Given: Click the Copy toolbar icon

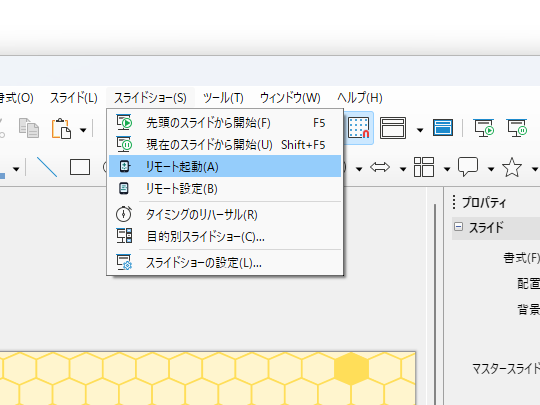Looking at the screenshot, I should (x=29, y=128).
